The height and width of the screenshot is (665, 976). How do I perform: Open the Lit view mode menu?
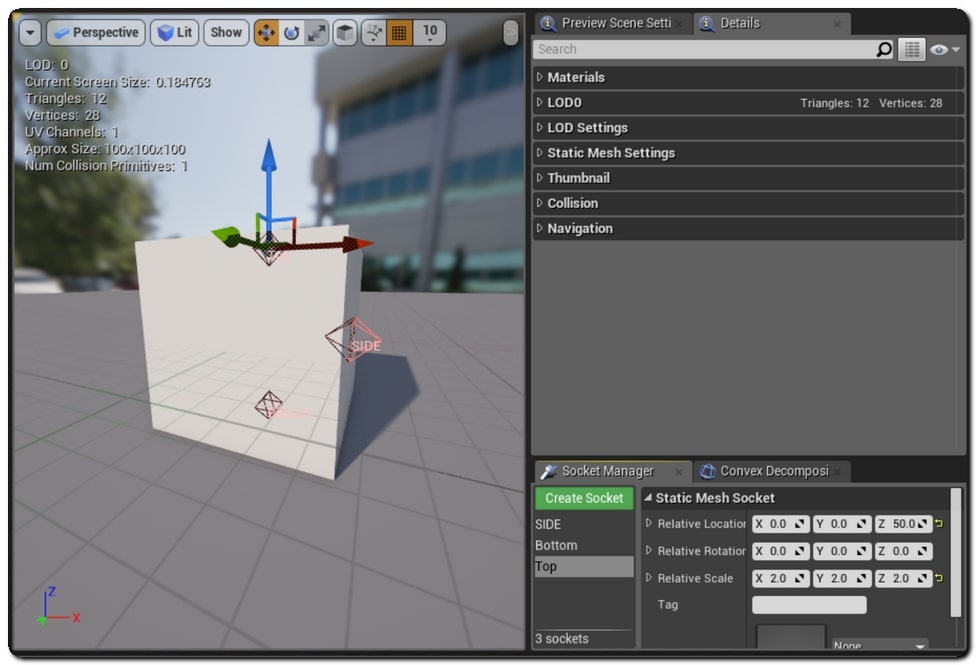[175, 32]
